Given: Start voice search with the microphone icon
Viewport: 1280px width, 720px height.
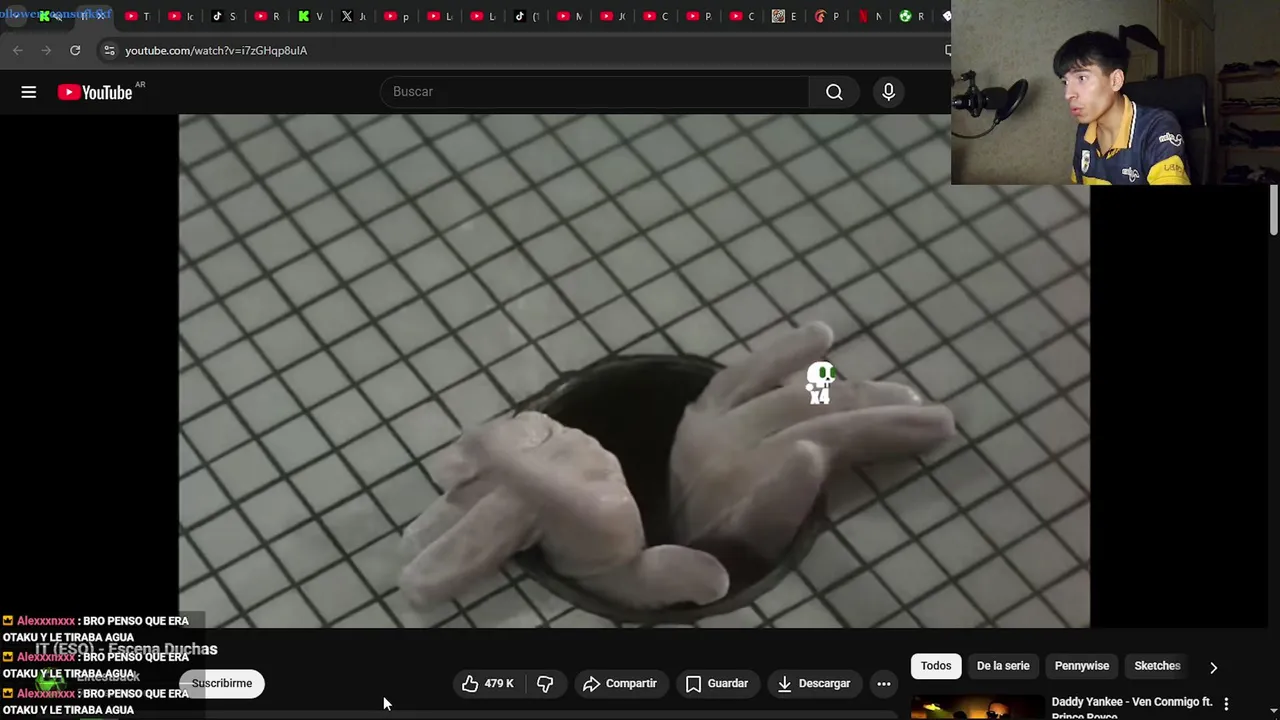Looking at the screenshot, I should 888,92.
